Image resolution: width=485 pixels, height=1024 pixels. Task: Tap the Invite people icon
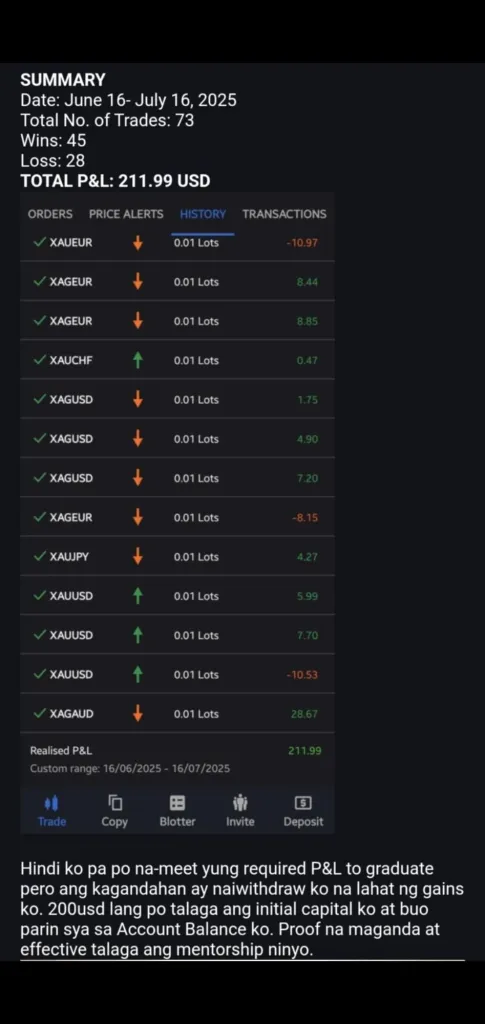click(240, 803)
